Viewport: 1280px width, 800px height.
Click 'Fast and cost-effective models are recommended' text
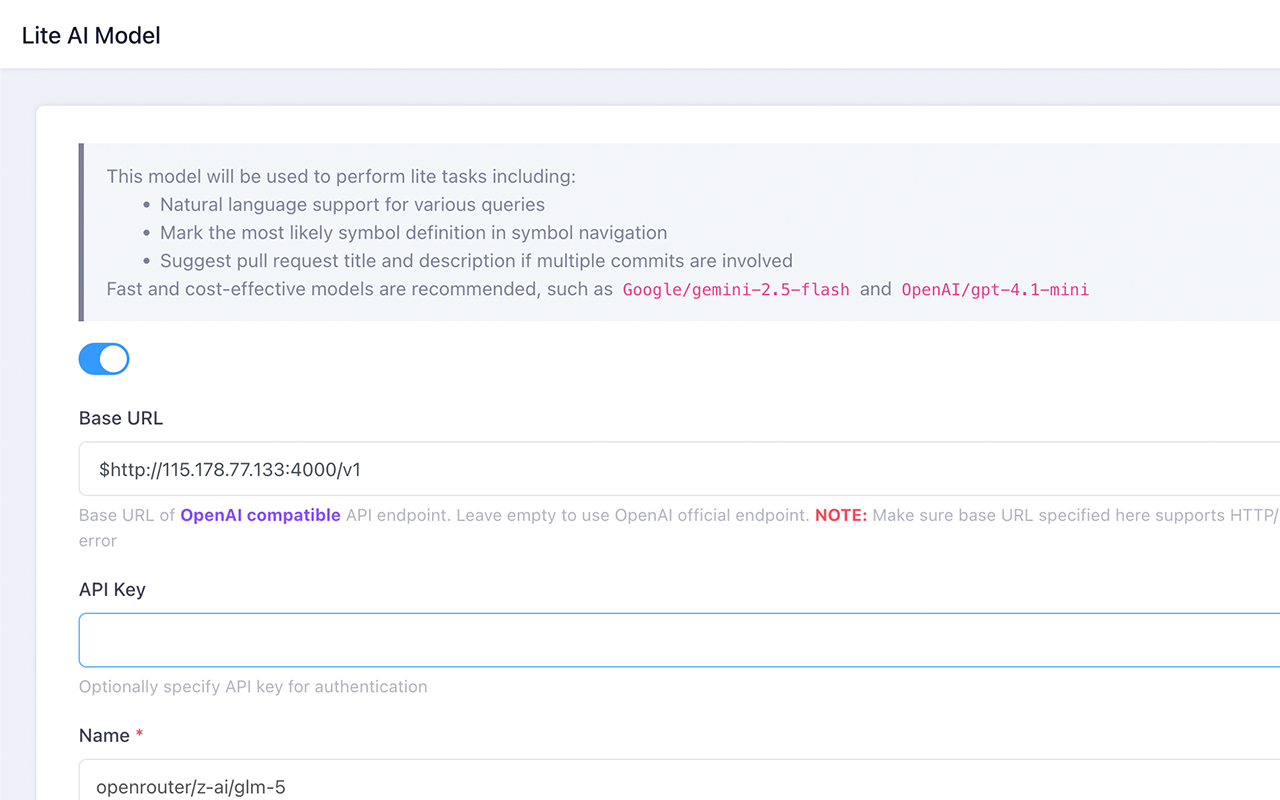click(x=360, y=289)
